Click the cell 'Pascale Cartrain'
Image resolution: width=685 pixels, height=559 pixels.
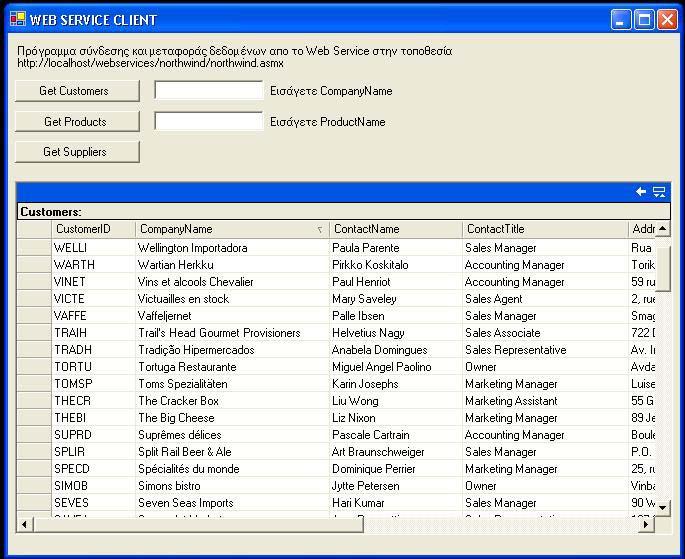396,435
